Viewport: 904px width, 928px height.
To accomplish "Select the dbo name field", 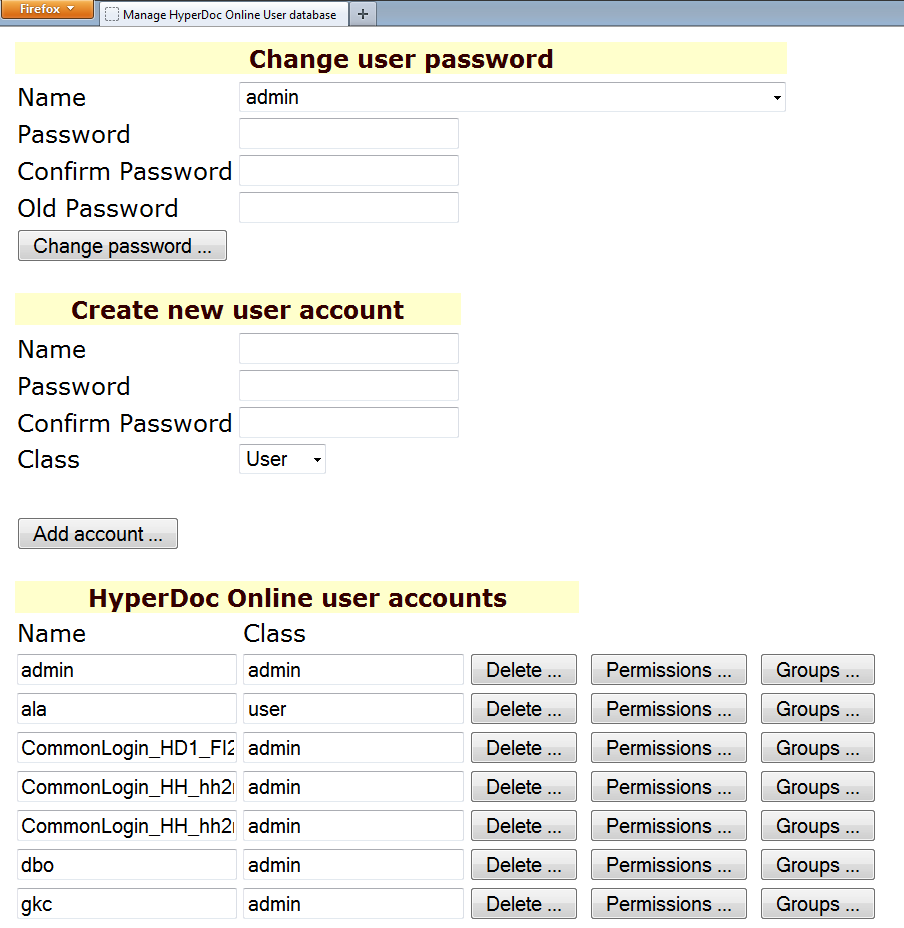I will tap(127, 865).
